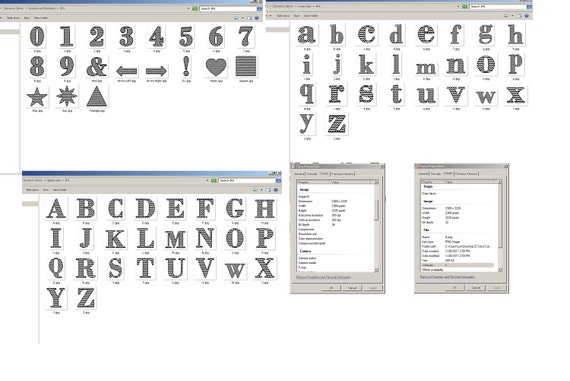
Task: Switch to the Previous Versions tab in the left properties dialog
Action: click(x=342, y=174)
